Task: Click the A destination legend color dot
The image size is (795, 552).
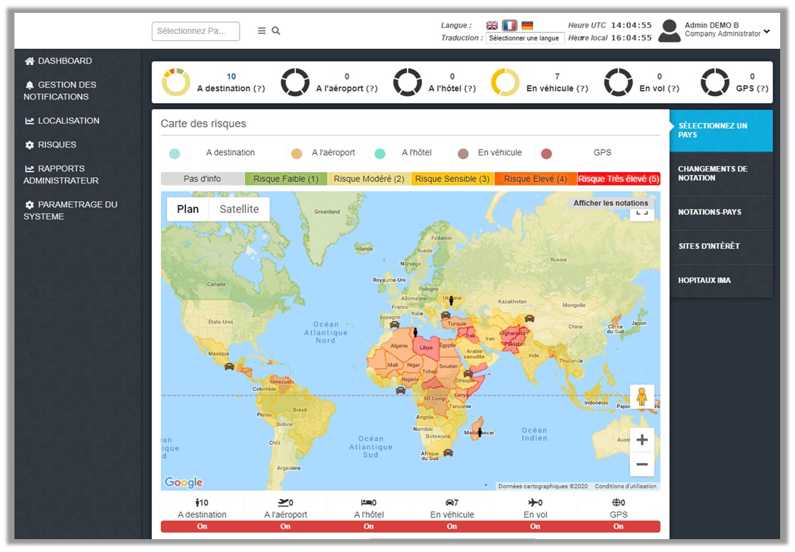Action: (x=174, y=154)
